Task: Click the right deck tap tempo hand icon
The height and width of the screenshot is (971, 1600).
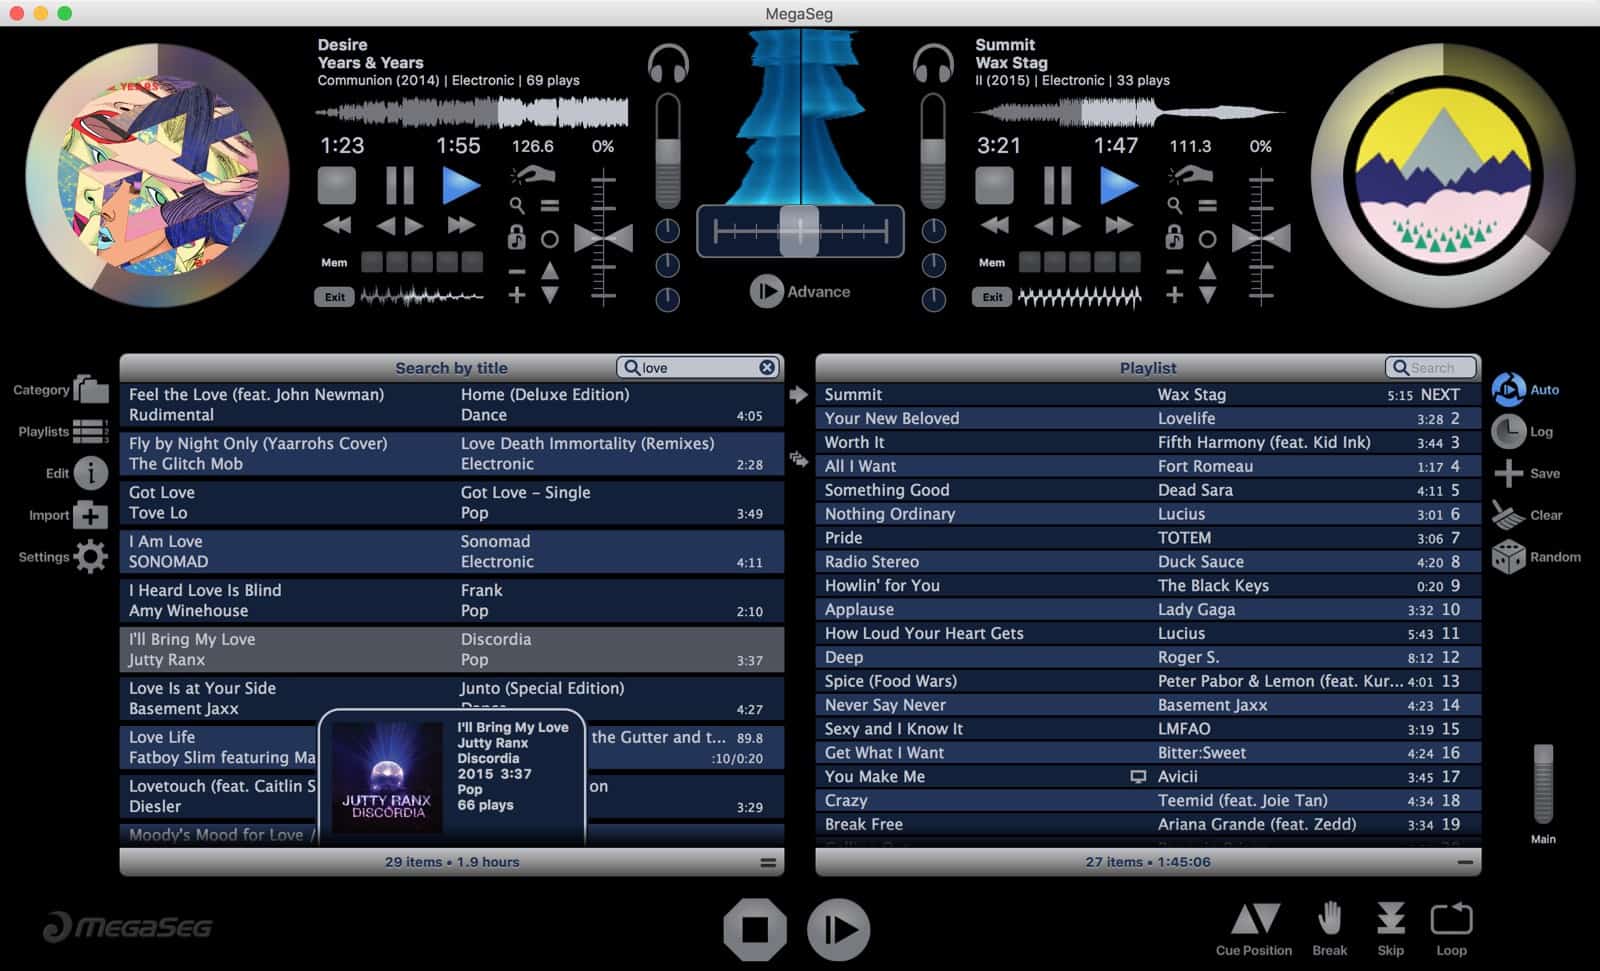Action: pyautogui.click(x=1192, y=176)
